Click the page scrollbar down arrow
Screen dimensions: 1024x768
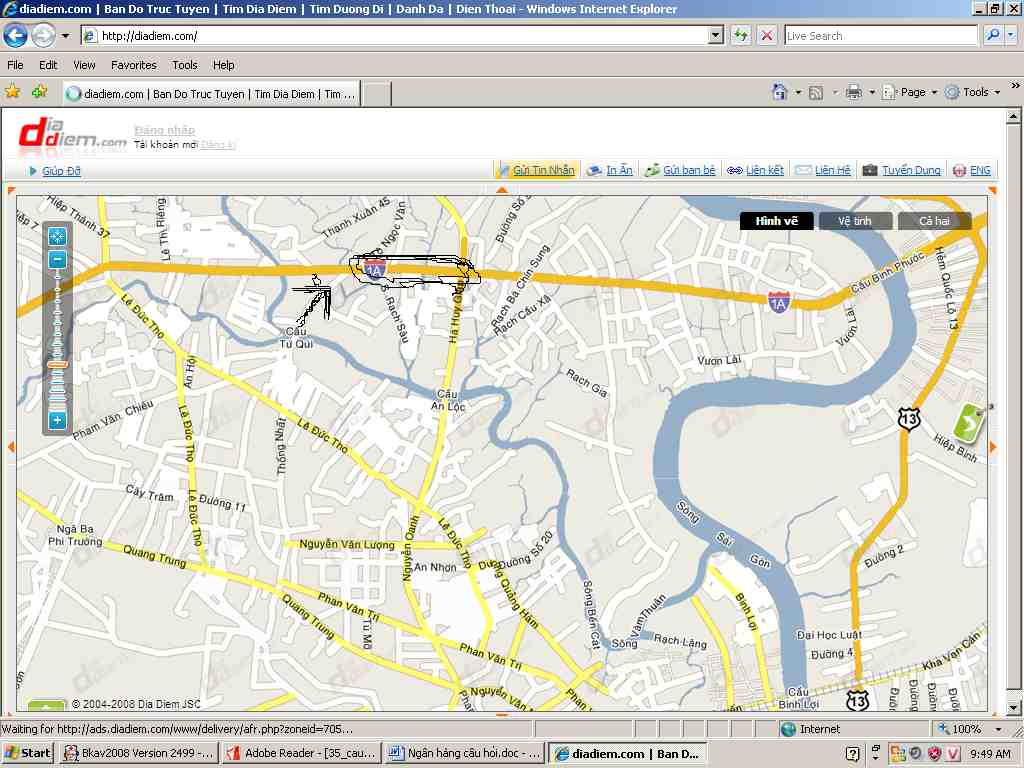tap(1013, 708)
